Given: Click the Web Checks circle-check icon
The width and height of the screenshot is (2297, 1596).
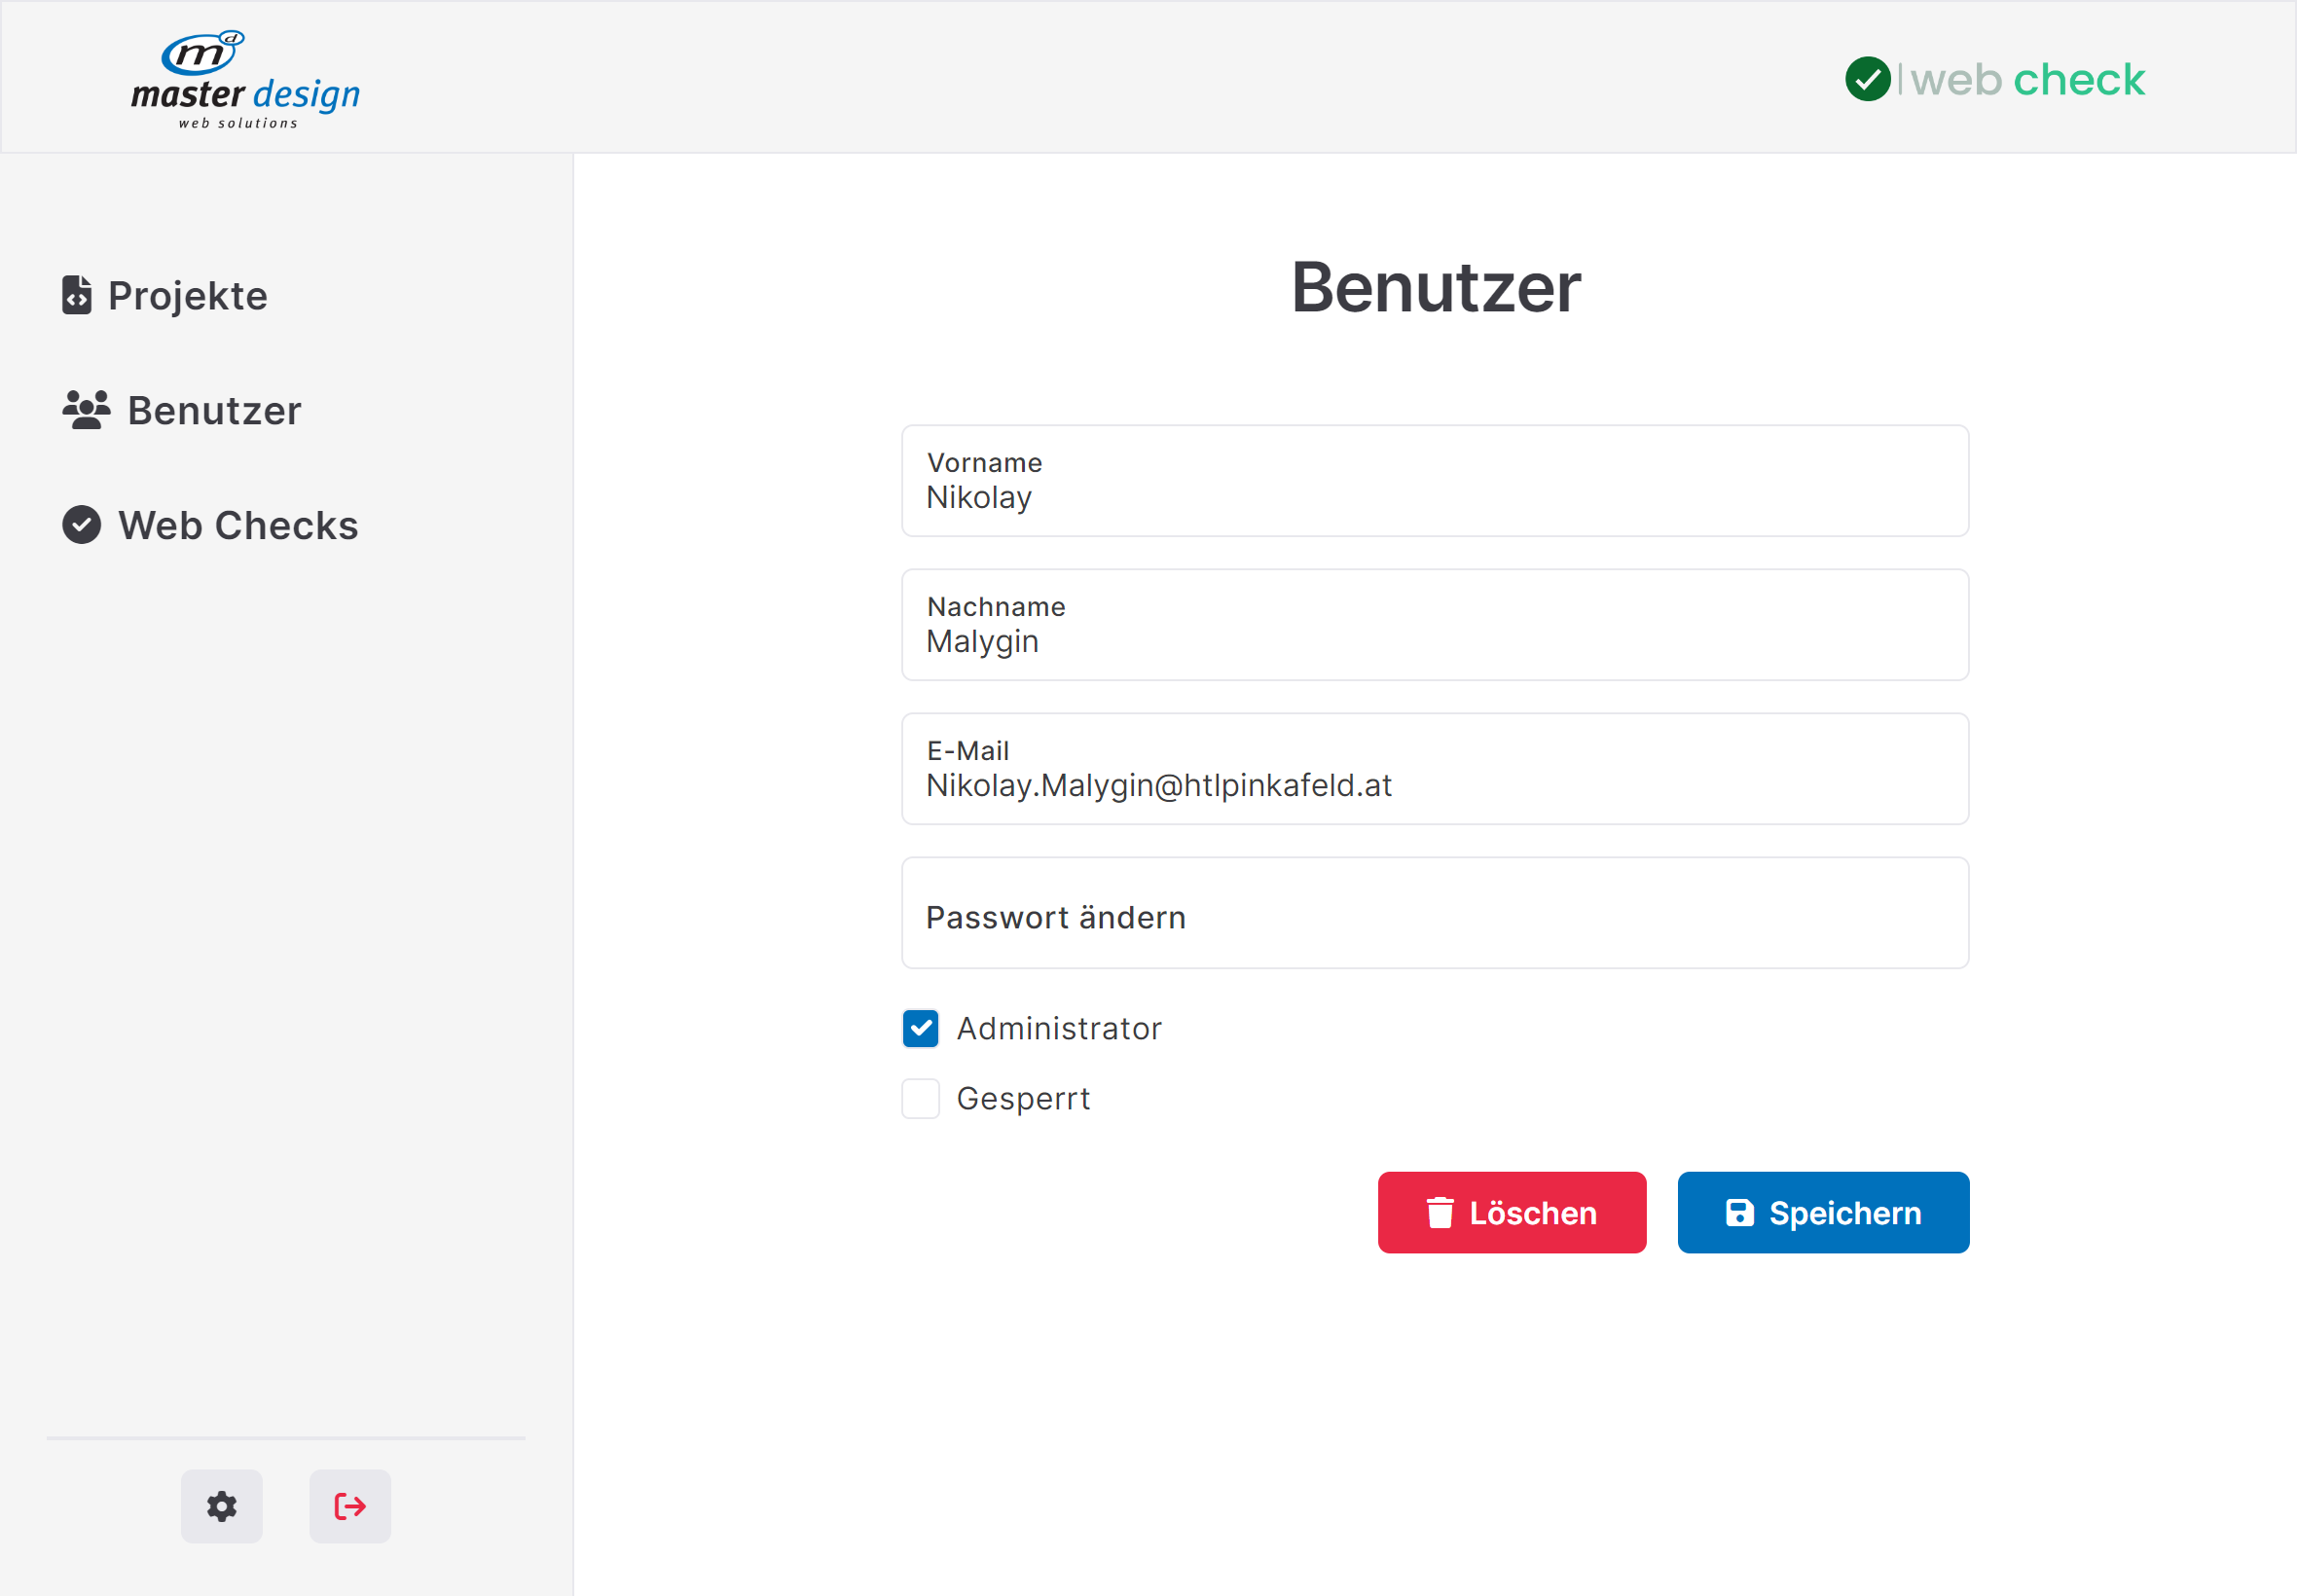Looking at the screenshot, I should pos(81,525).
